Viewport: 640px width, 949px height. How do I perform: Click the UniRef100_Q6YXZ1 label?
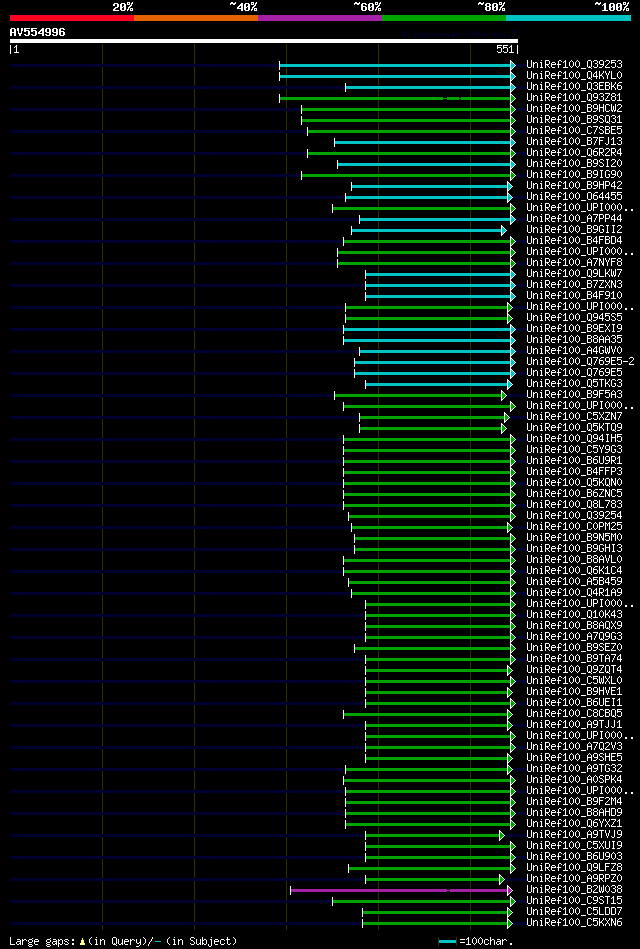(x=575, y=824)
